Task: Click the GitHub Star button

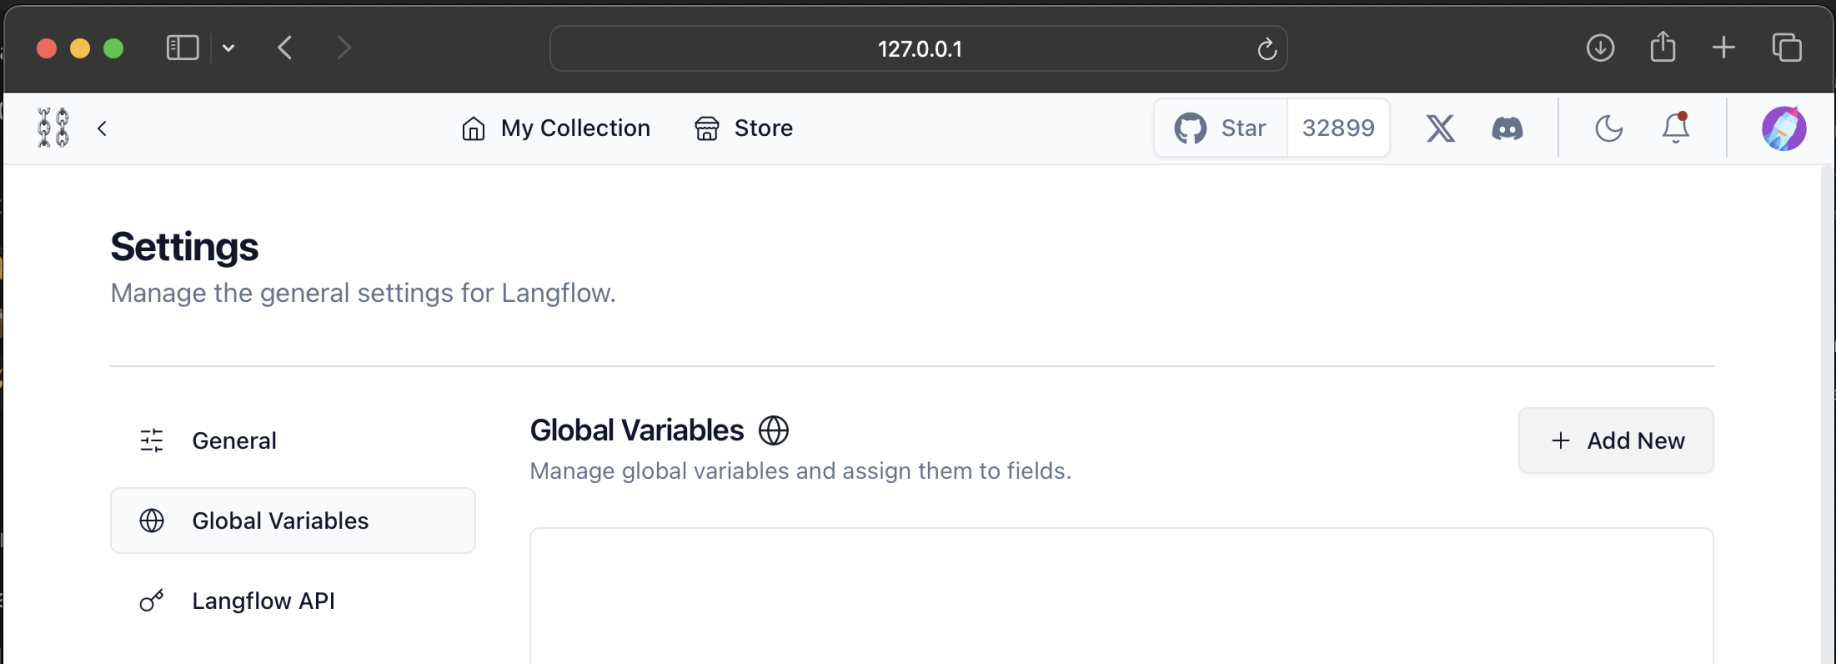Action: [1221, 128]
